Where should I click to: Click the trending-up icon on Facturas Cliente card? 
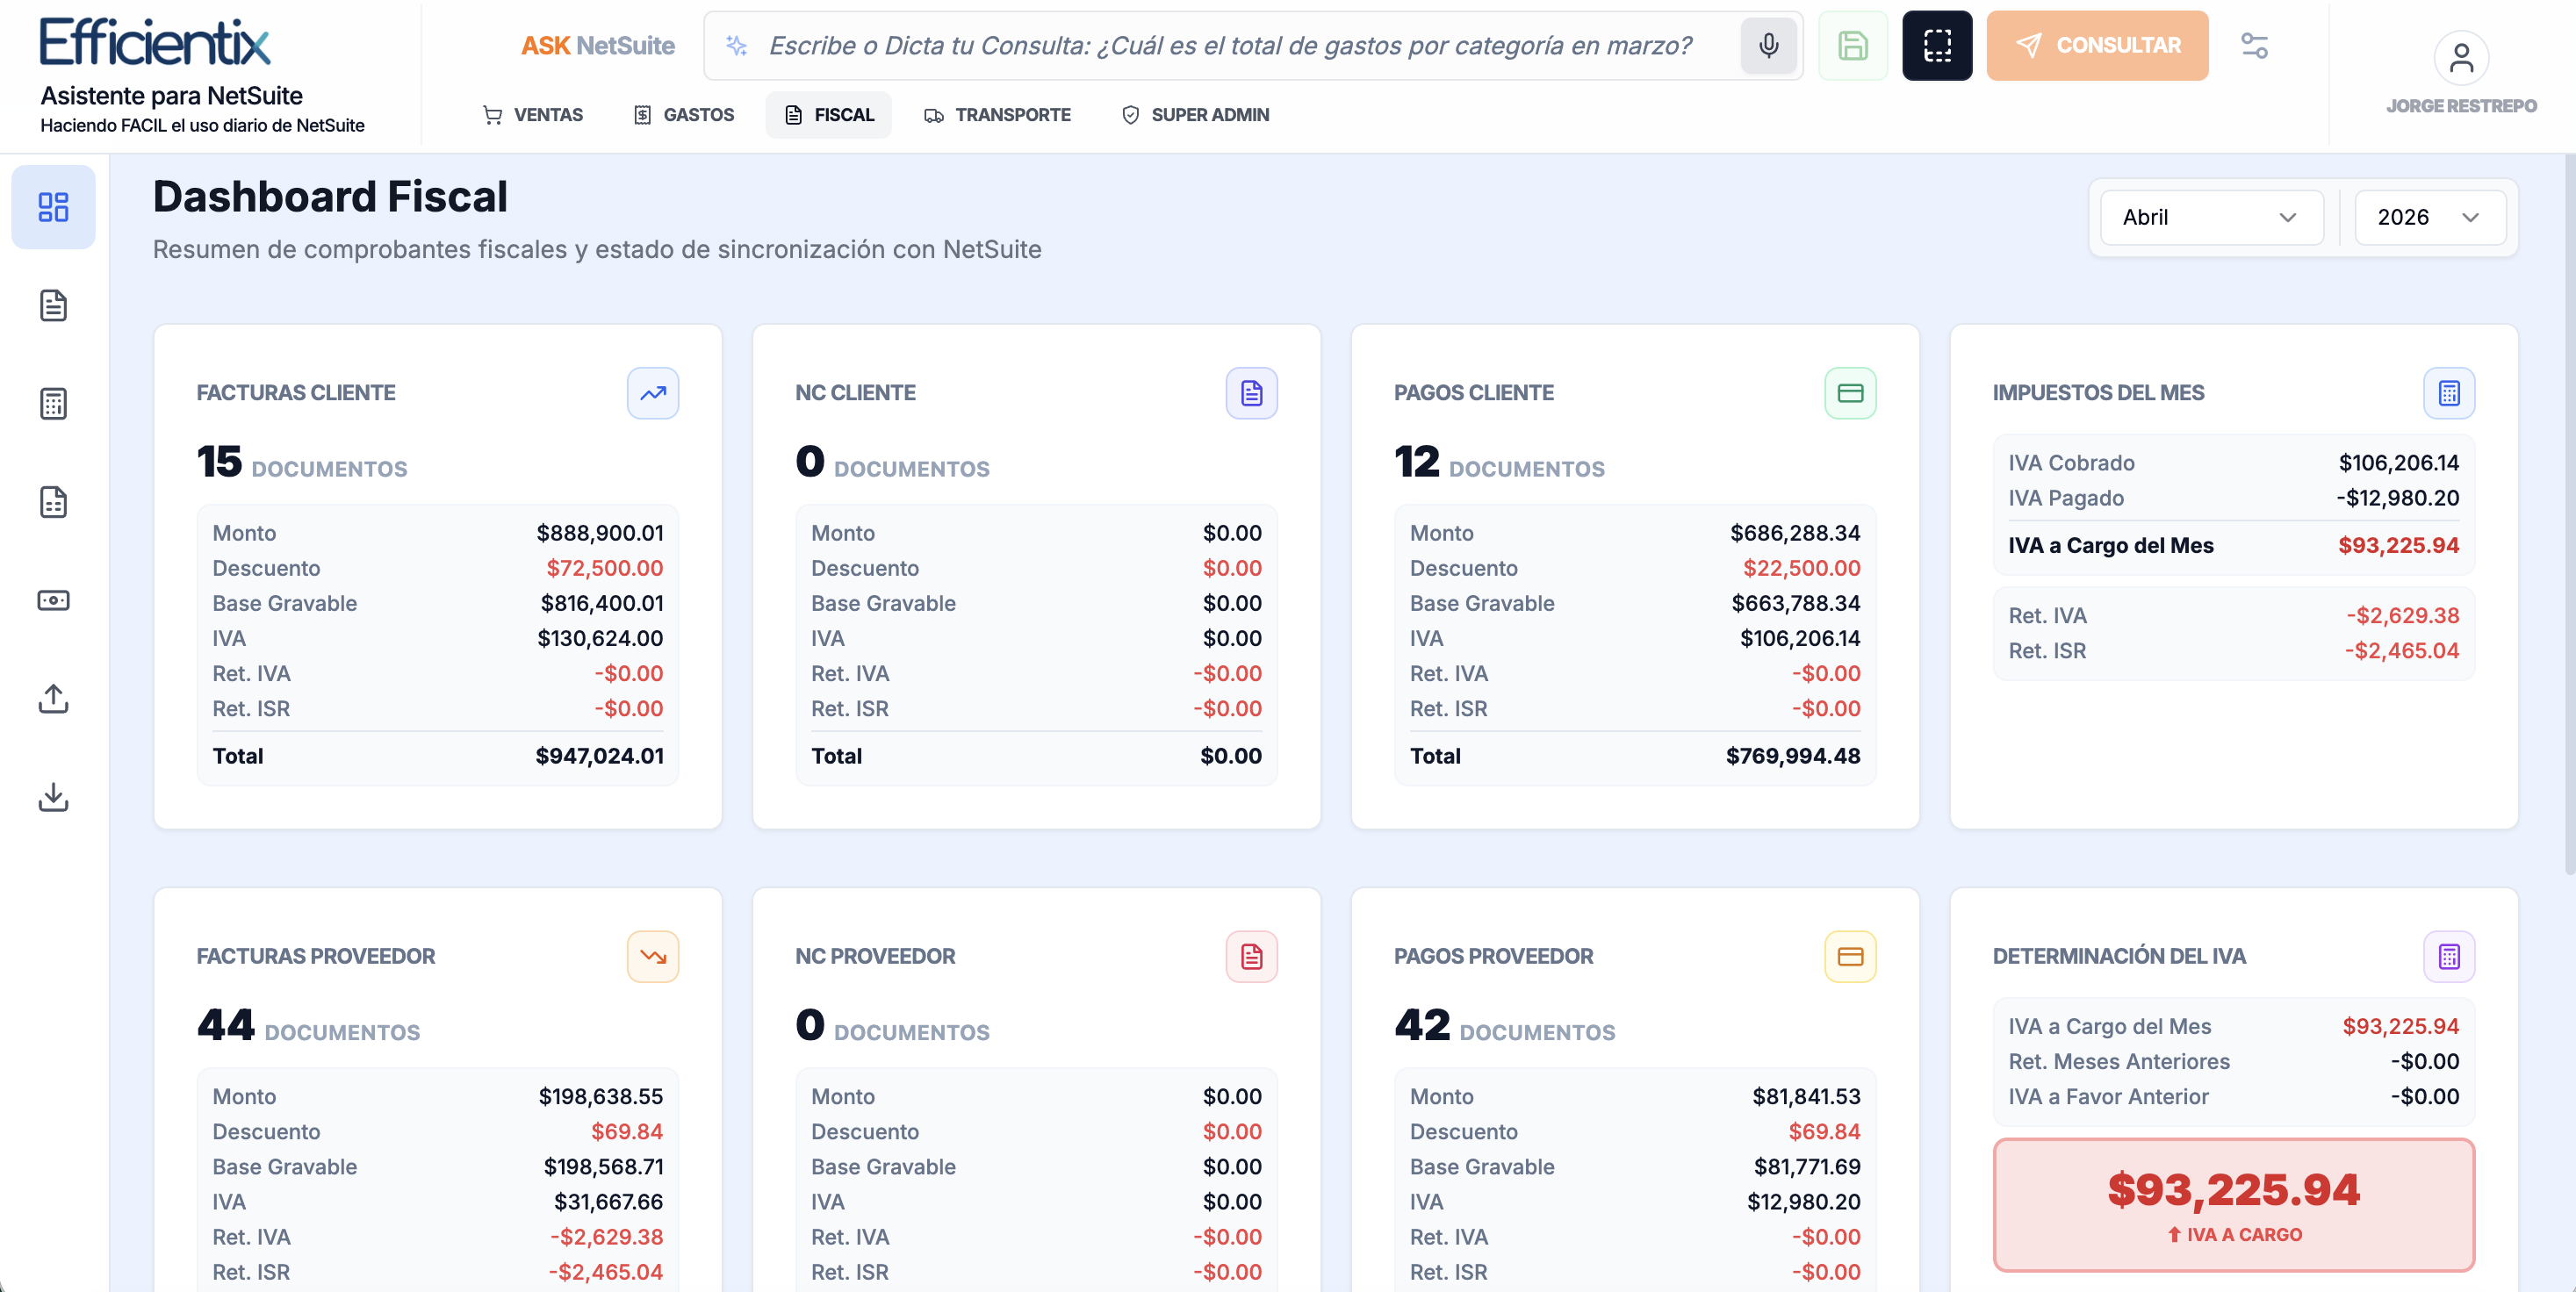pos(653,393)
